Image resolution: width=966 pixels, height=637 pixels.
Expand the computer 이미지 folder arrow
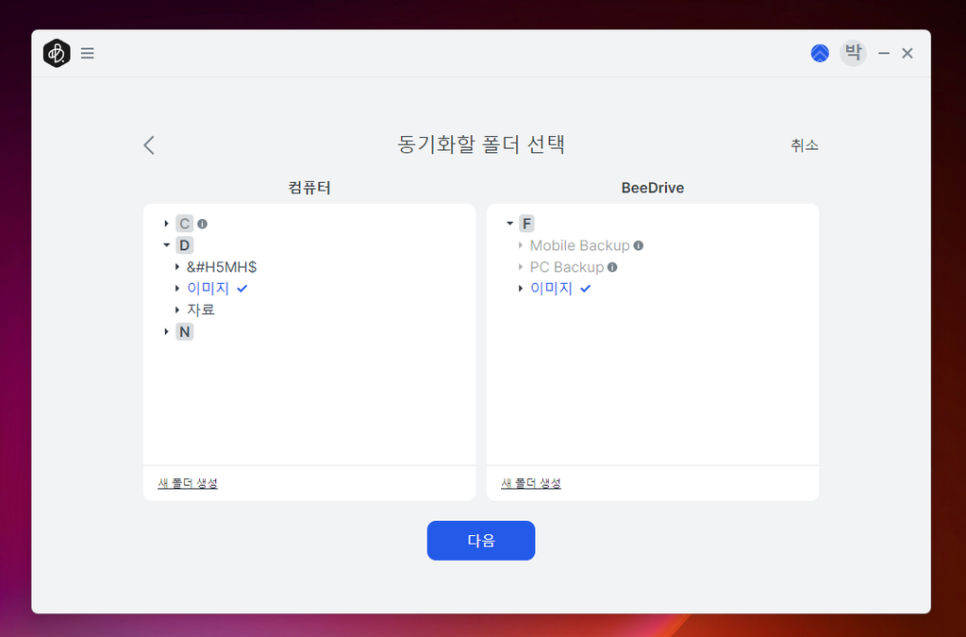[x=177, y=288]
